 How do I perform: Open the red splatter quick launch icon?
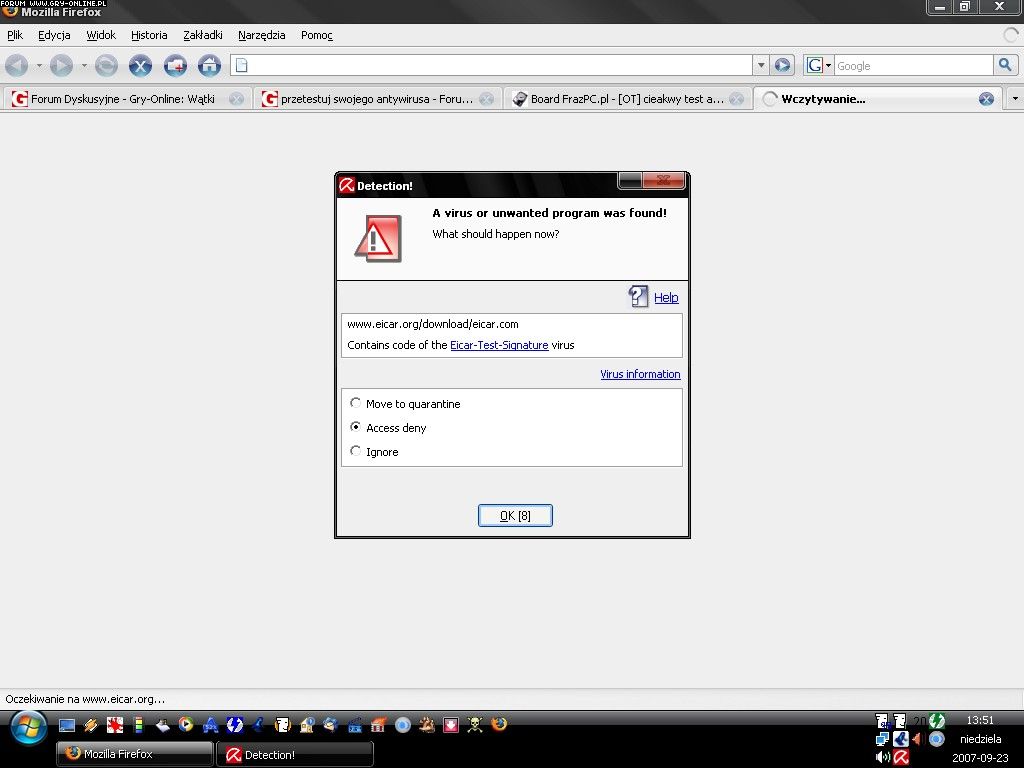pyautogui.click(x=115, y=725)
